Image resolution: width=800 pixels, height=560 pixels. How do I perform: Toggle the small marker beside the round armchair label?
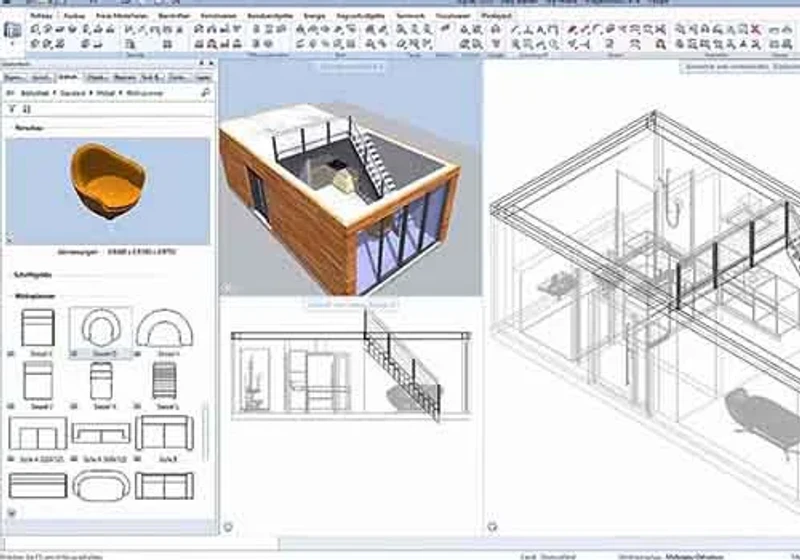74,353
